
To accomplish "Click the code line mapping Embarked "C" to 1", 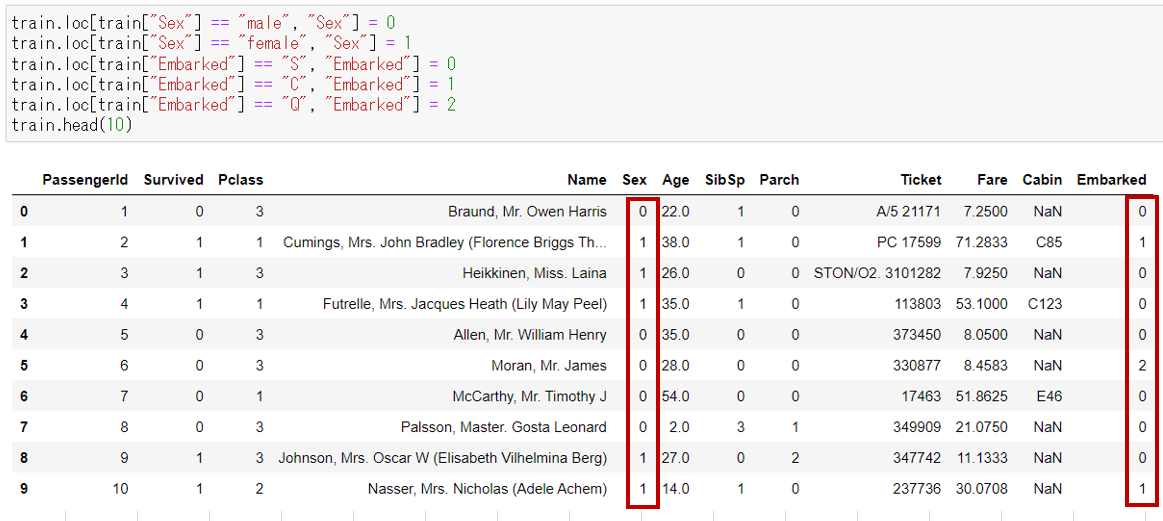I will 233,85.
